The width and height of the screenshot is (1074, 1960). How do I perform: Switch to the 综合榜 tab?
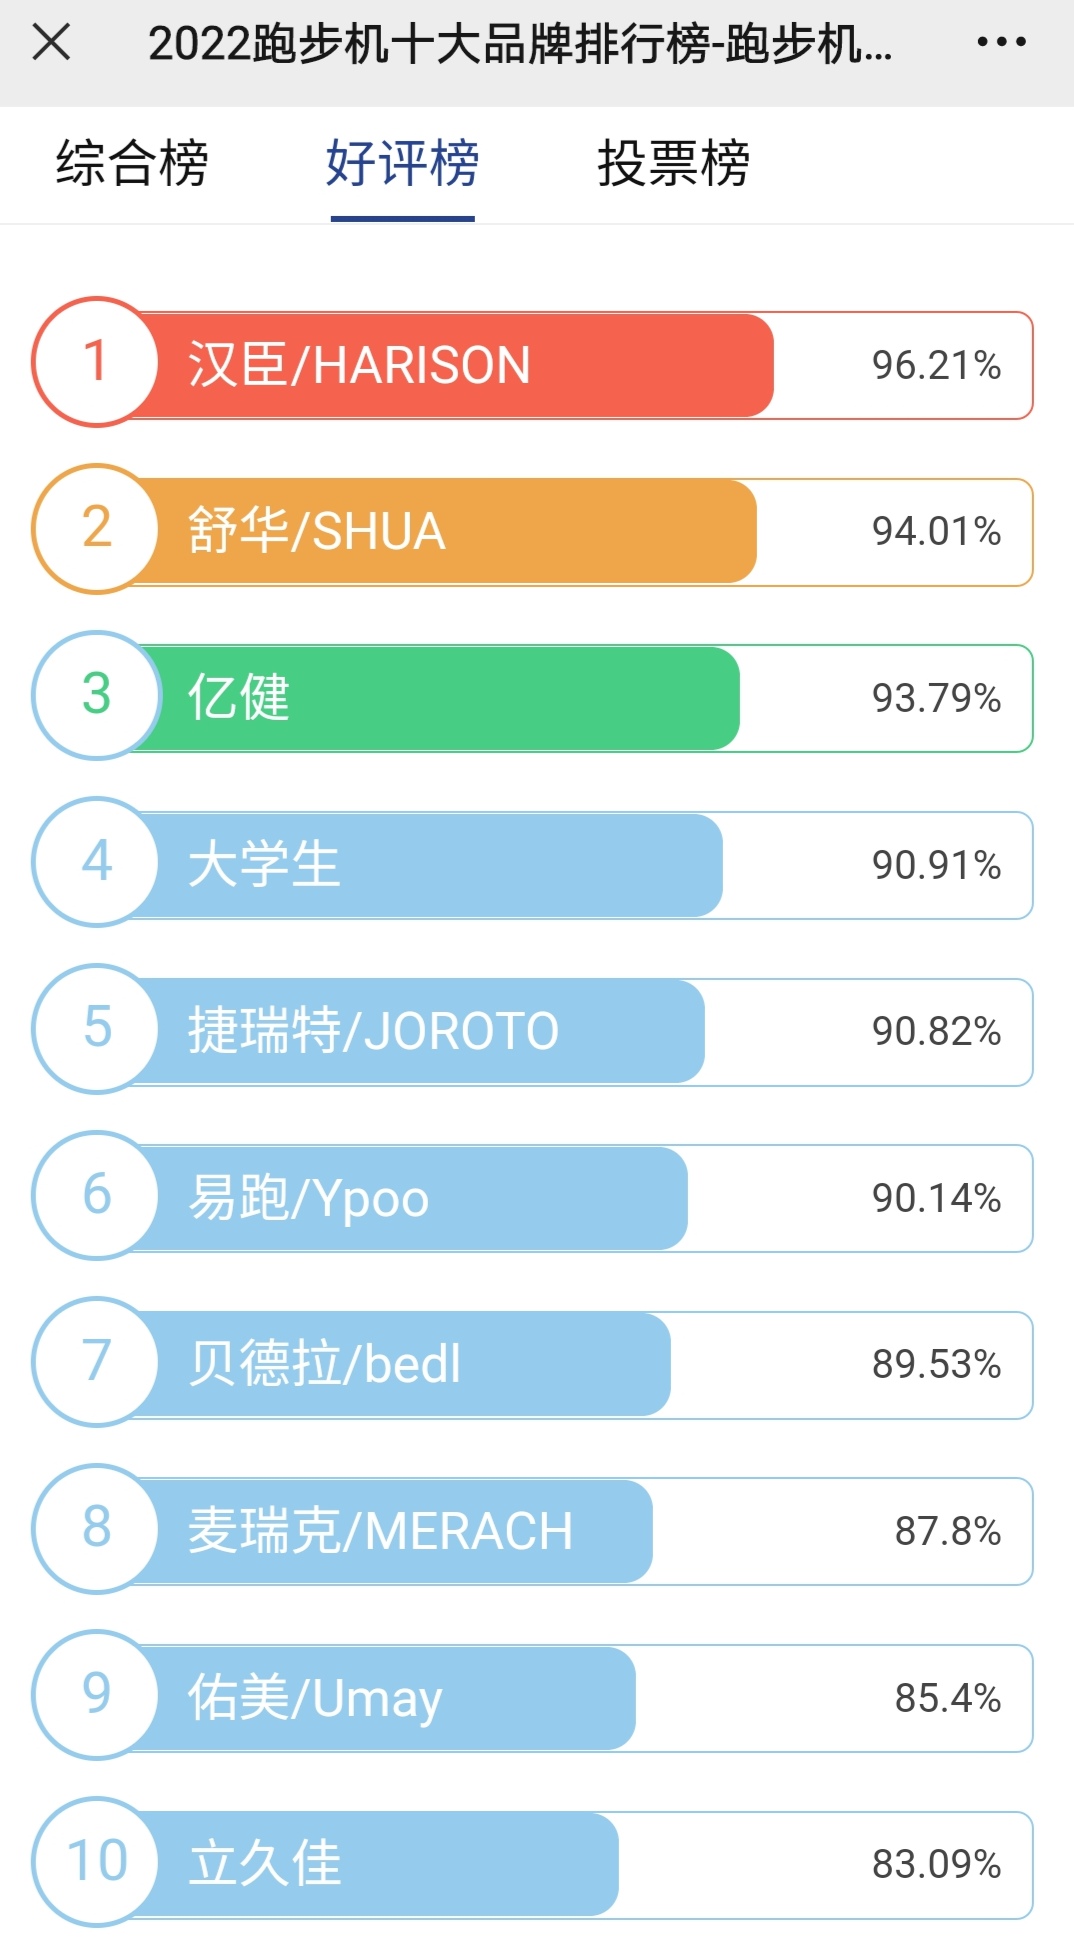click(132, 163)
